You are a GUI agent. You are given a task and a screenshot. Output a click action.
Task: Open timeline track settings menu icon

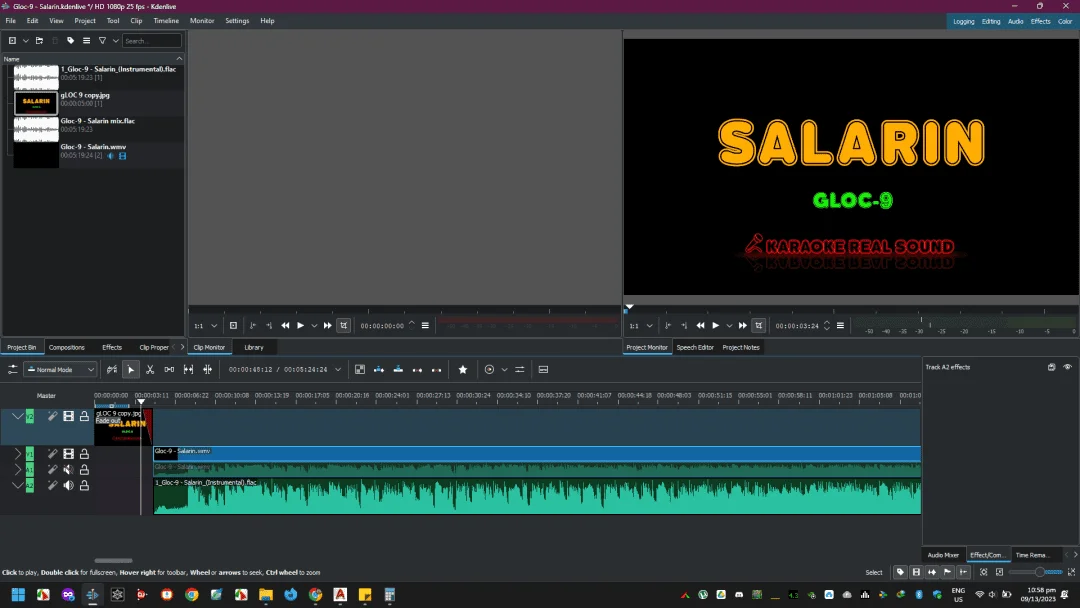[x=12, y=370]
